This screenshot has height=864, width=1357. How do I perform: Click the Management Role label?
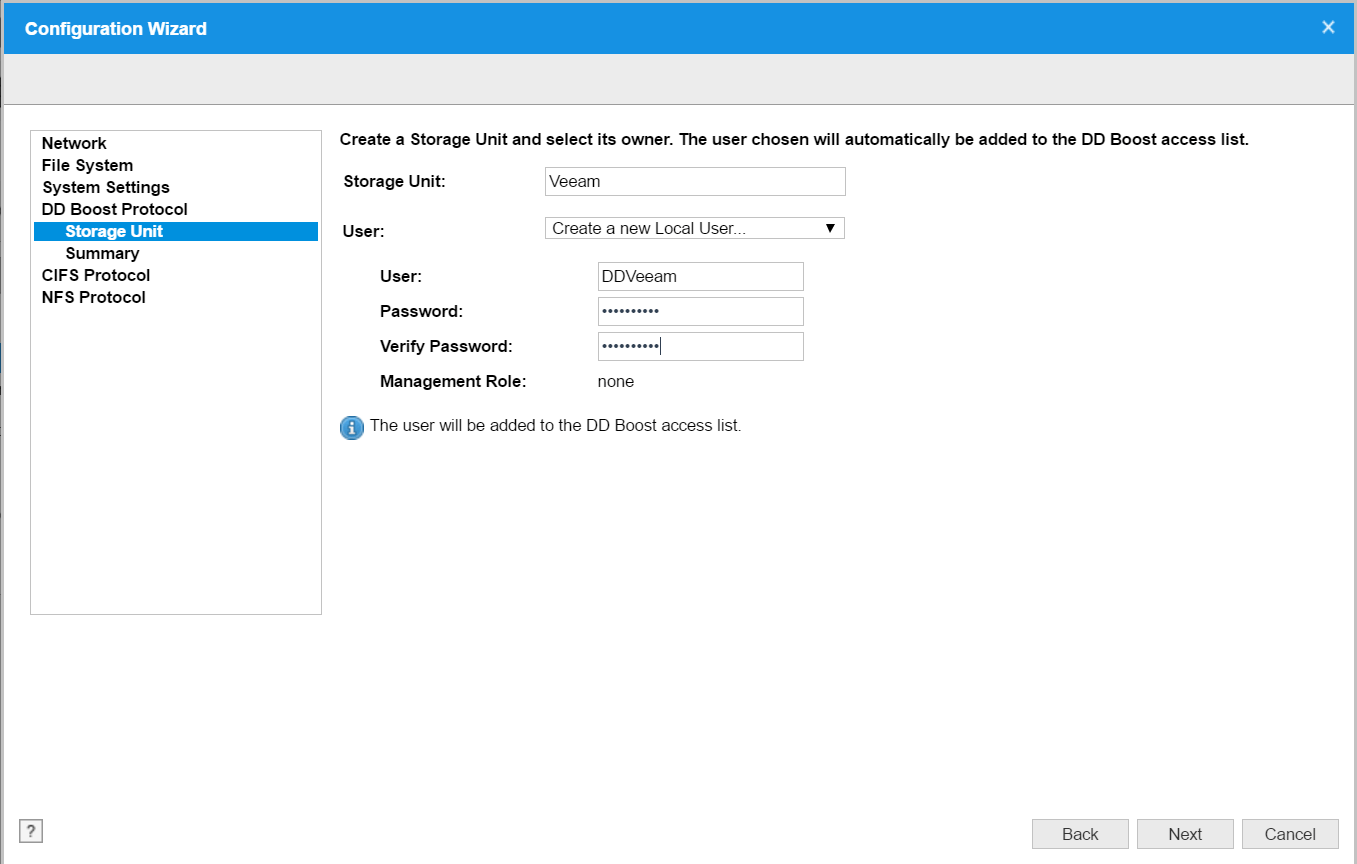pos(453,381)
